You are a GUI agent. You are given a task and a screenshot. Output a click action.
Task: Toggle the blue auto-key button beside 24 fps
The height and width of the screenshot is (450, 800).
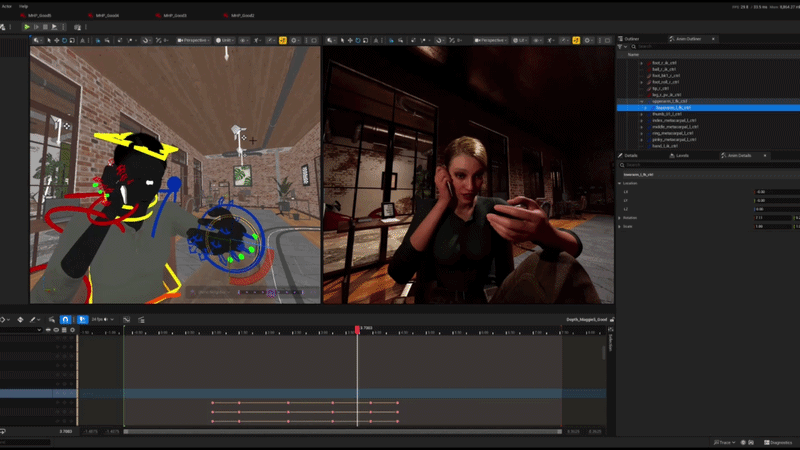click(82, 319)
